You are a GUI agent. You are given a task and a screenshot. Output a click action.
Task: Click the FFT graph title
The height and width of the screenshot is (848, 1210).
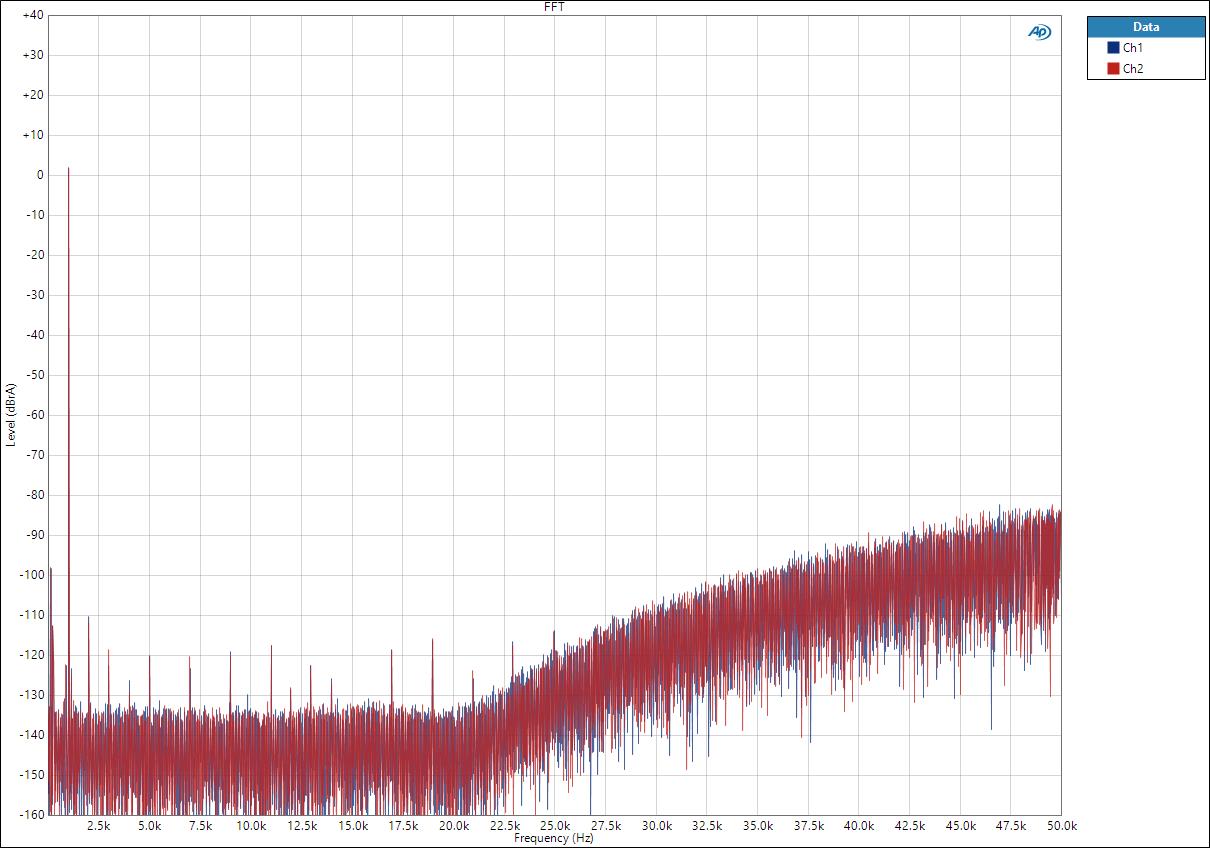click(554, 7)
